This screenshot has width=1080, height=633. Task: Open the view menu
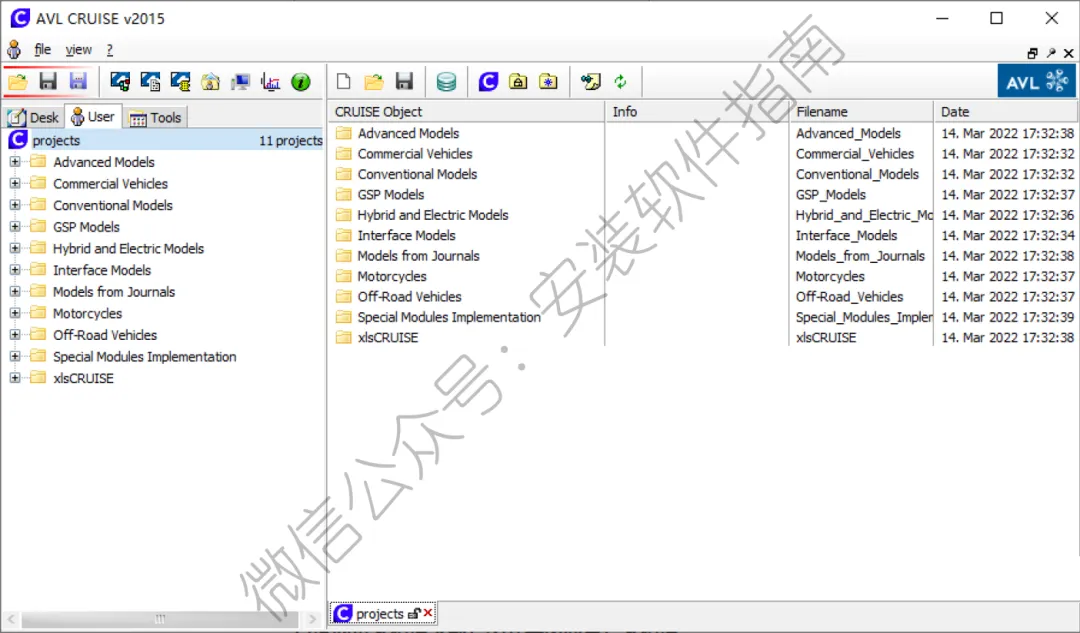pyautogui.click(x=79, y=50)
